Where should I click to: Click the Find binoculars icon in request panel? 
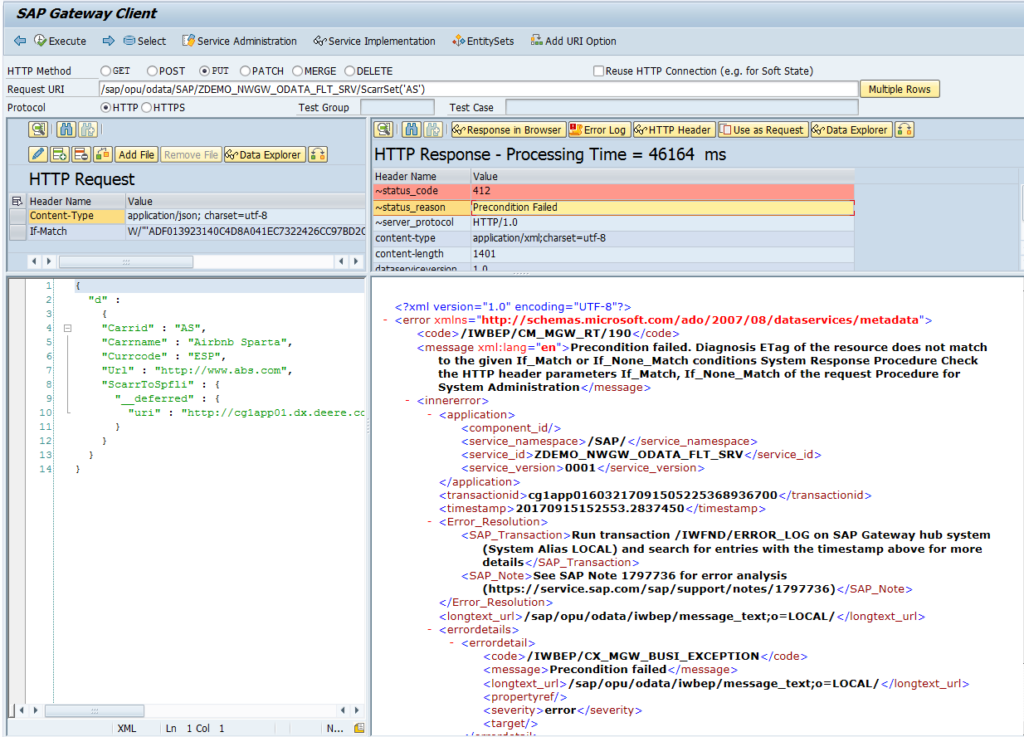[x=65, y=129]
